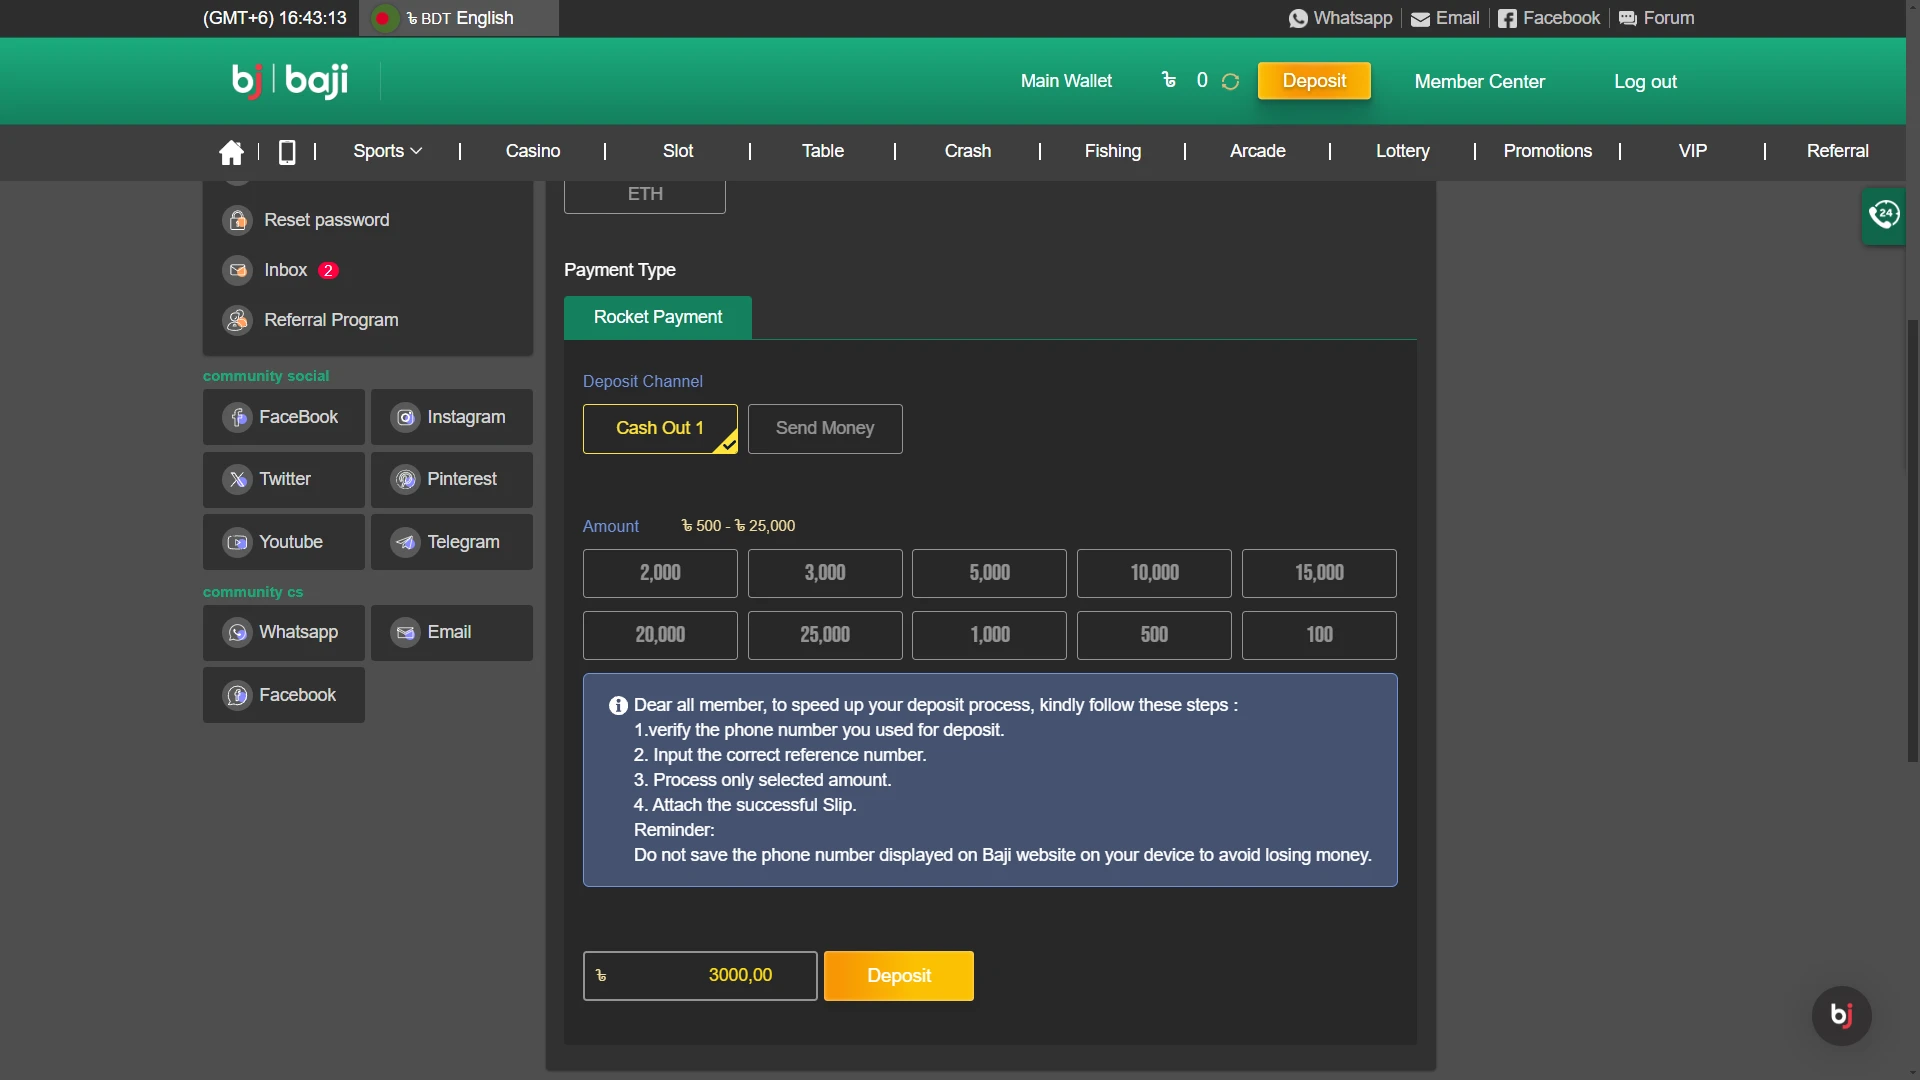
Task: Open the Casino menu
Action: pyautogui.click(x=532, y=151)
